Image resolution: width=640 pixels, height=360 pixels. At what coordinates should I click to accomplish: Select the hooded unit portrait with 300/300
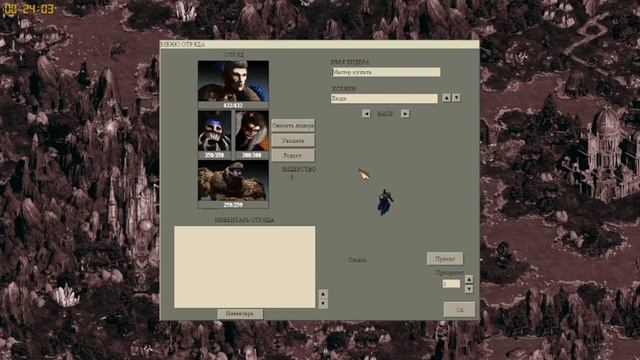click(x=252, y=131)
